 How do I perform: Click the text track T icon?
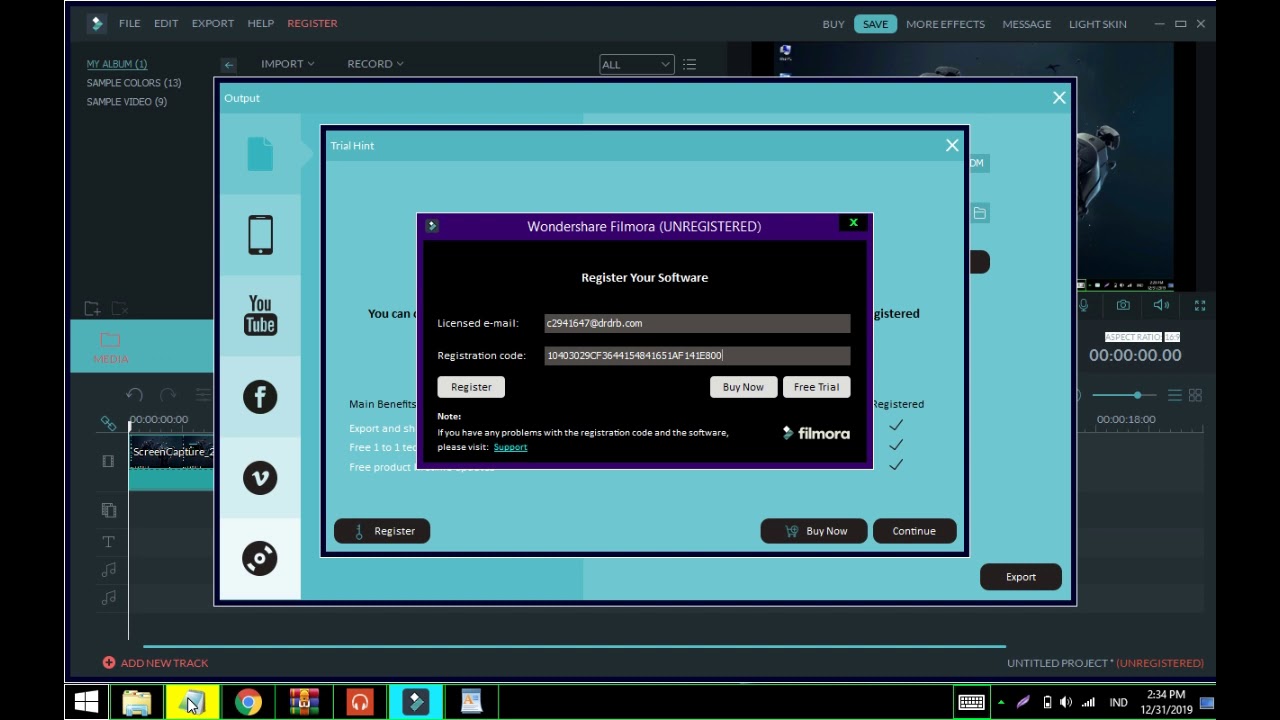point(108,542)
